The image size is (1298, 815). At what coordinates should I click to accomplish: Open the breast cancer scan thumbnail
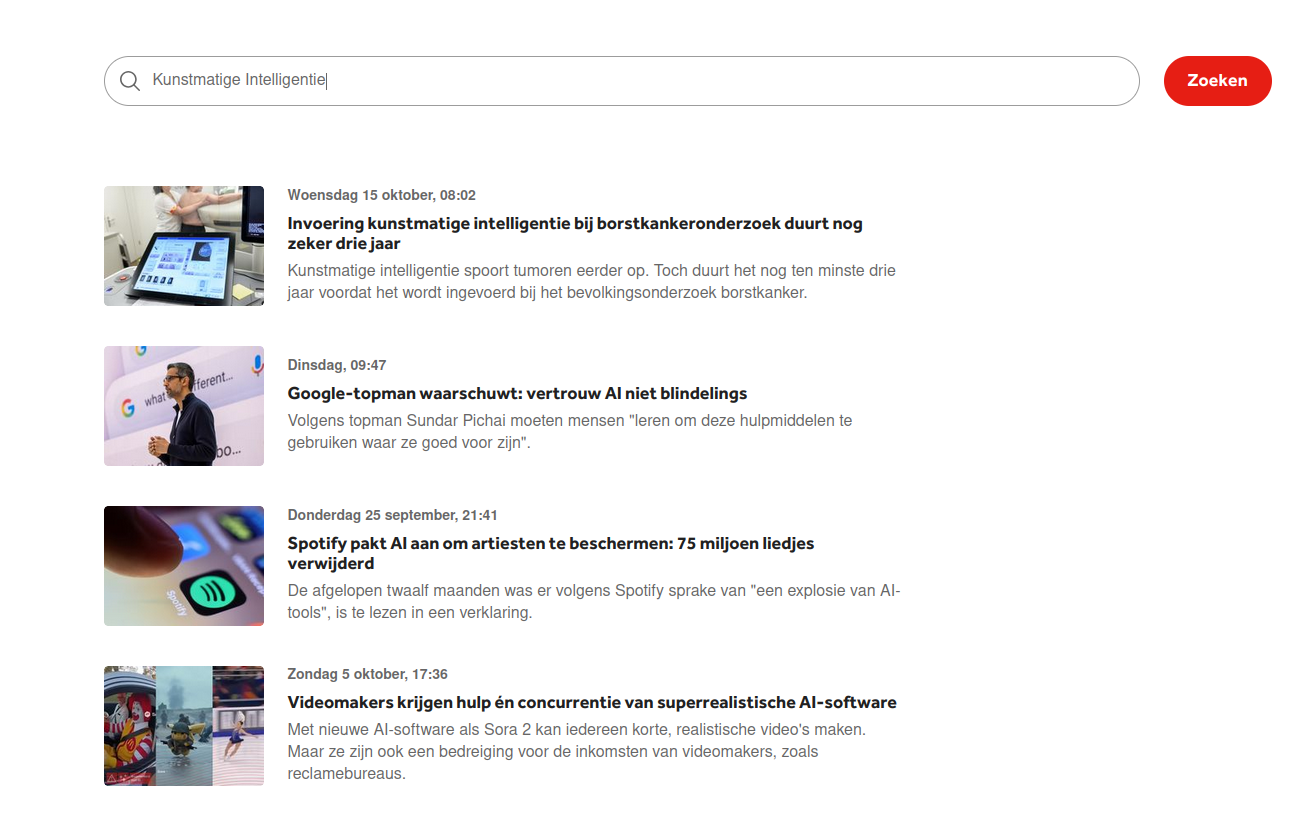pyautogui.click(x=184, y=246)
